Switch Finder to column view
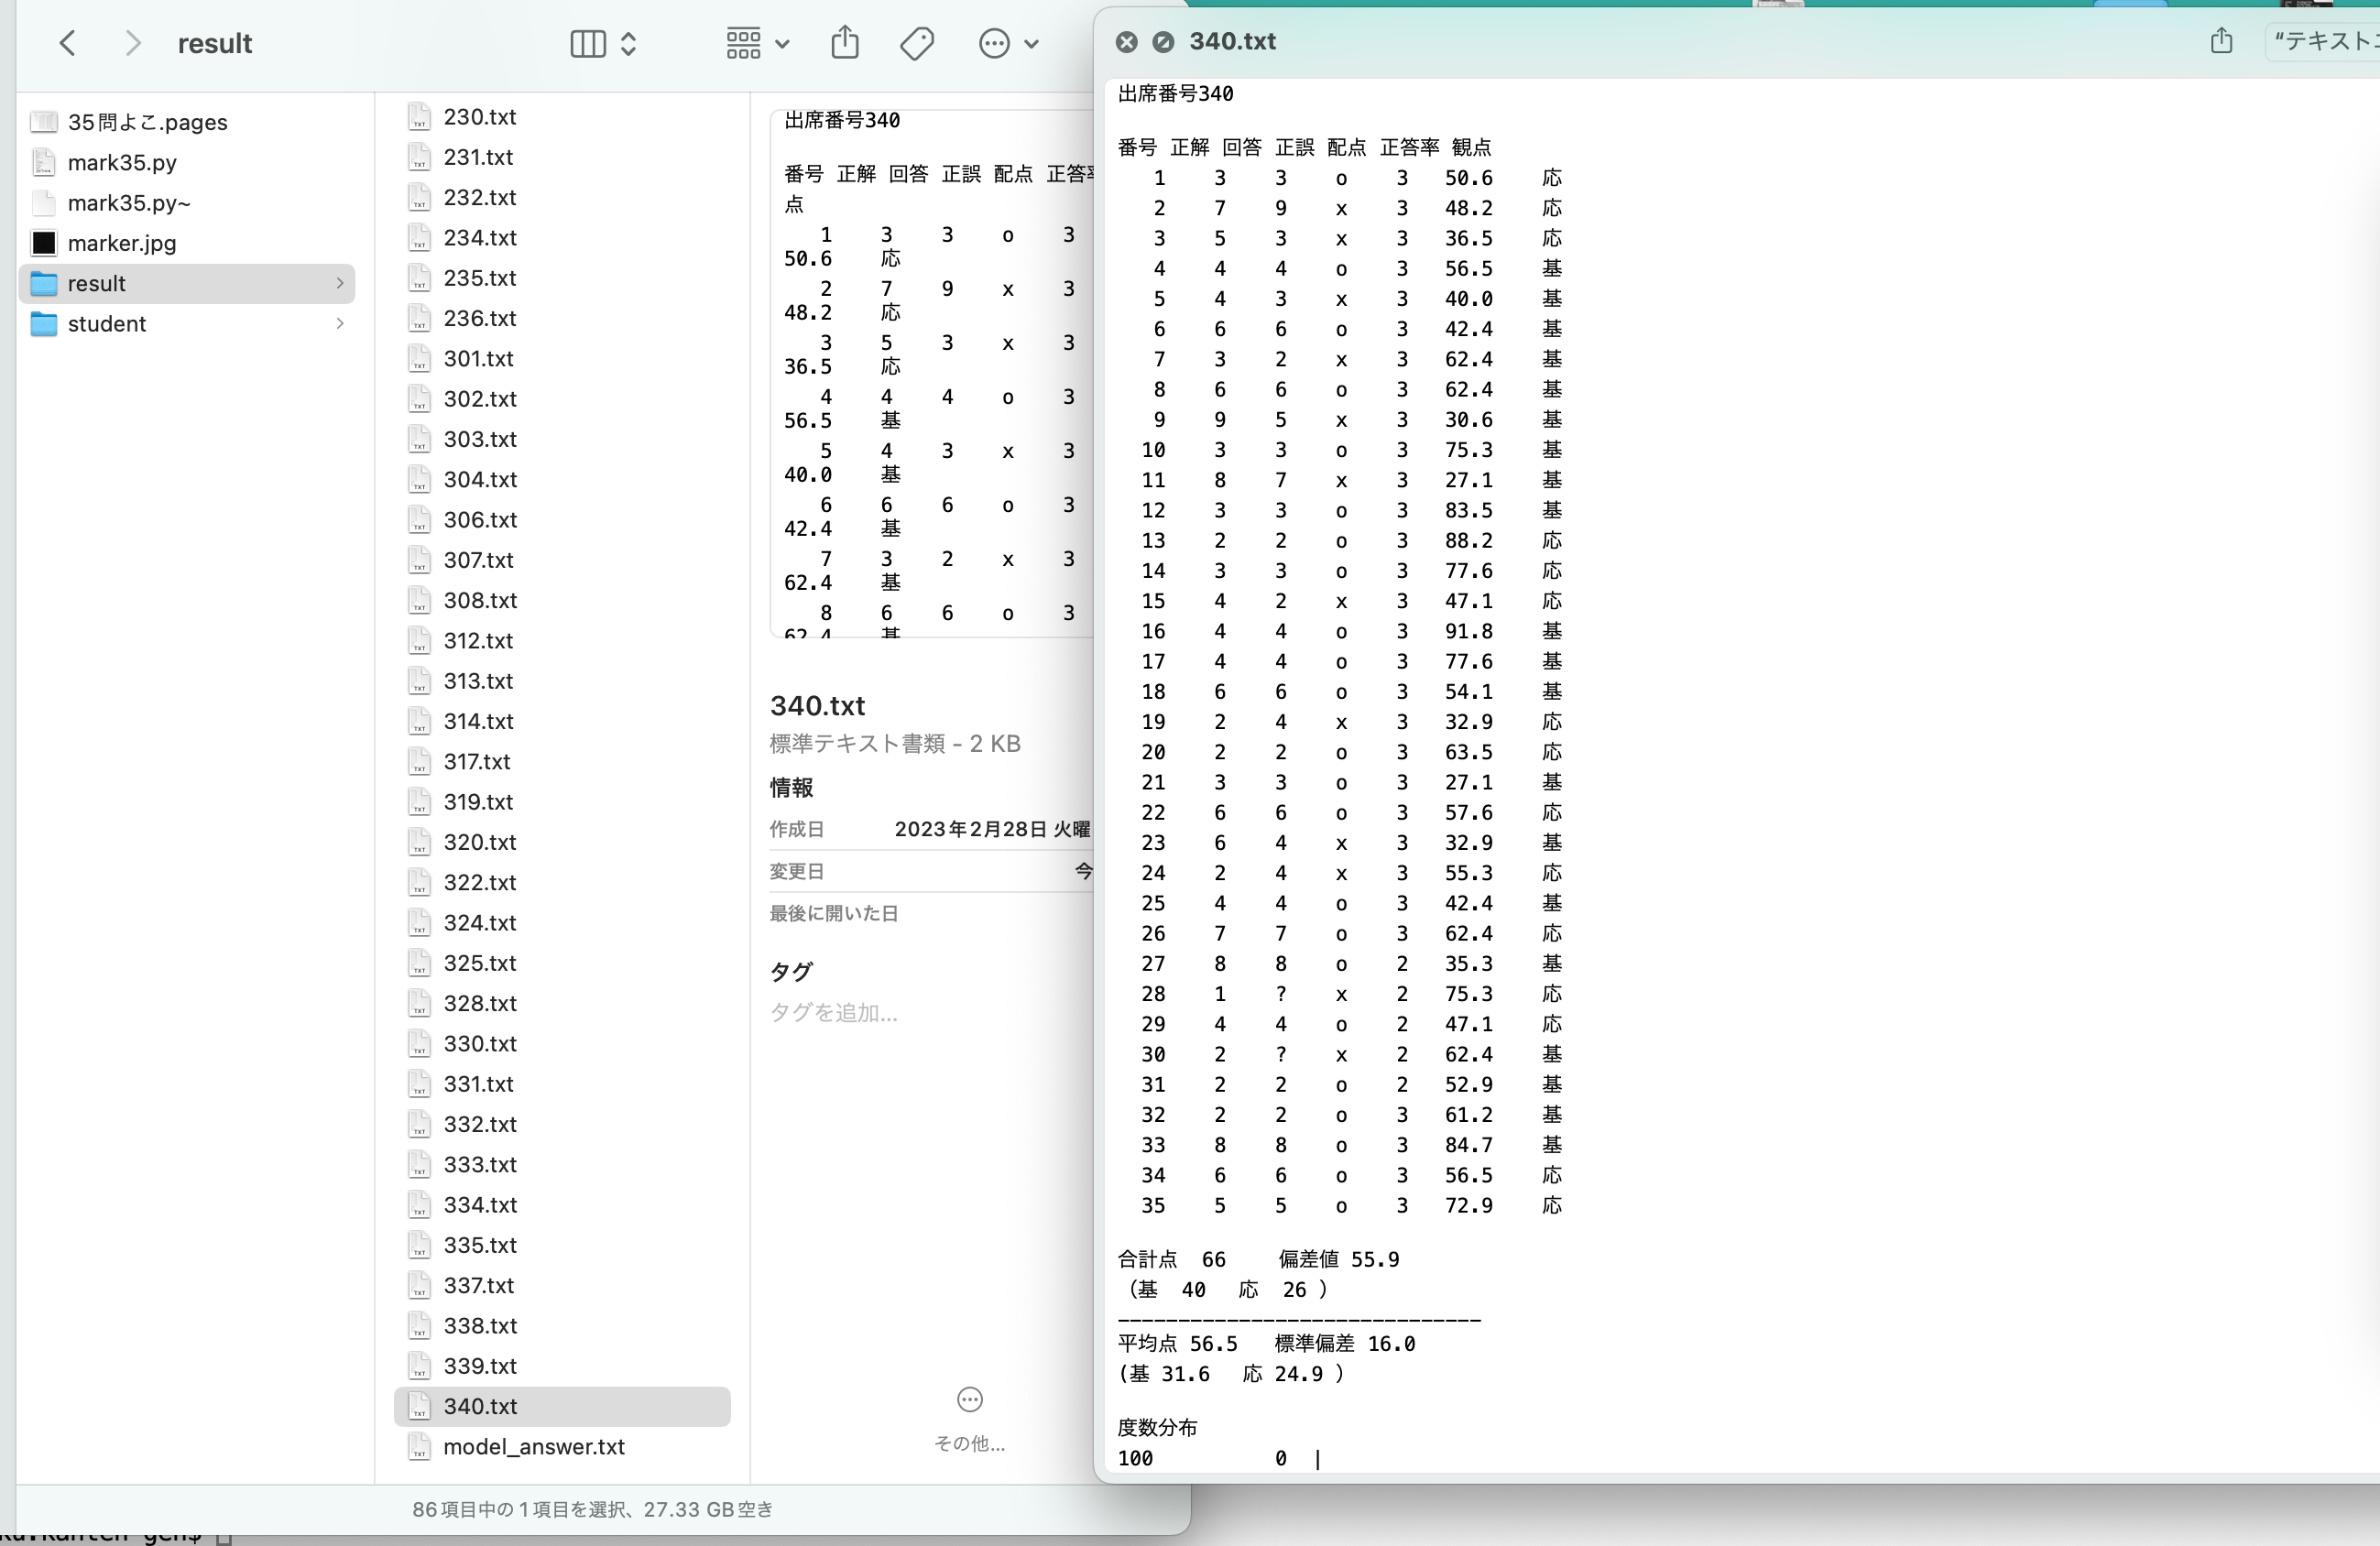 pos(588,43)
